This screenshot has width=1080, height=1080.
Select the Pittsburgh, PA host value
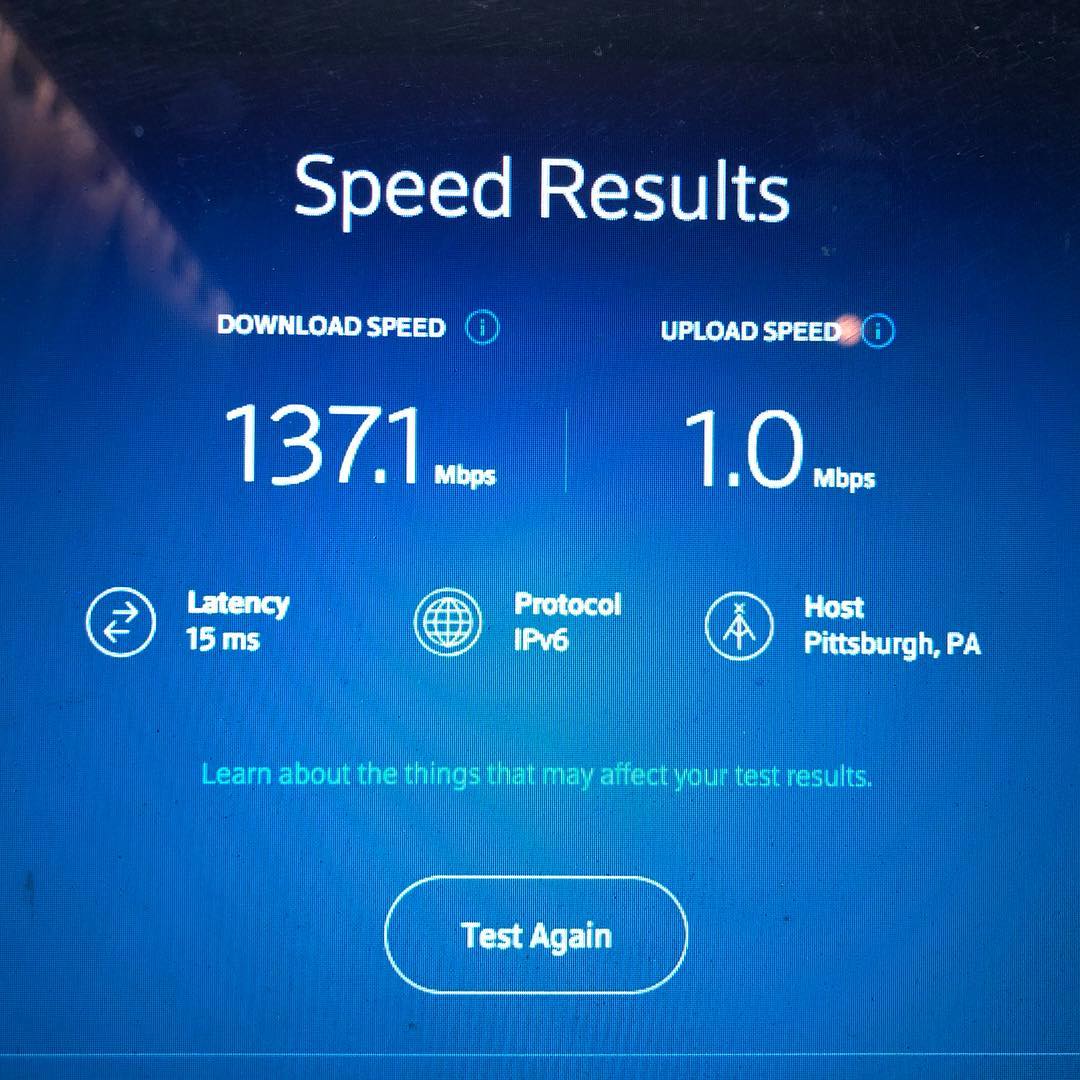pyautogui.click(x=892, y=644)
